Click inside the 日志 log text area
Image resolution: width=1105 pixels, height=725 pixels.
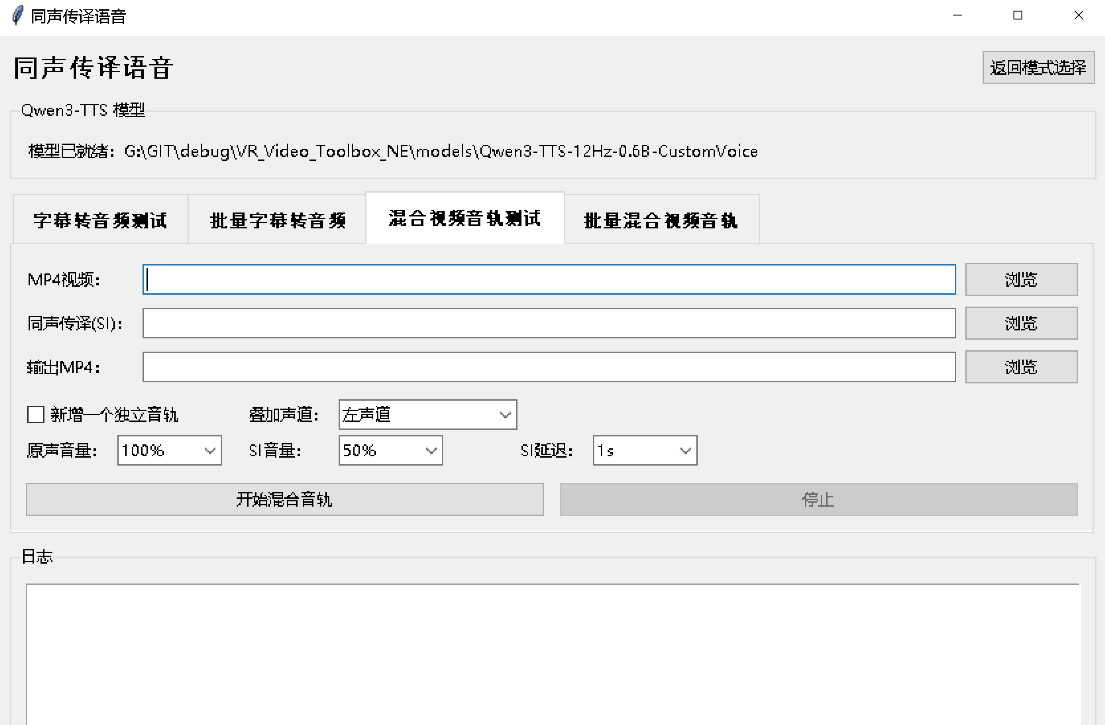[x=553, y=655]
